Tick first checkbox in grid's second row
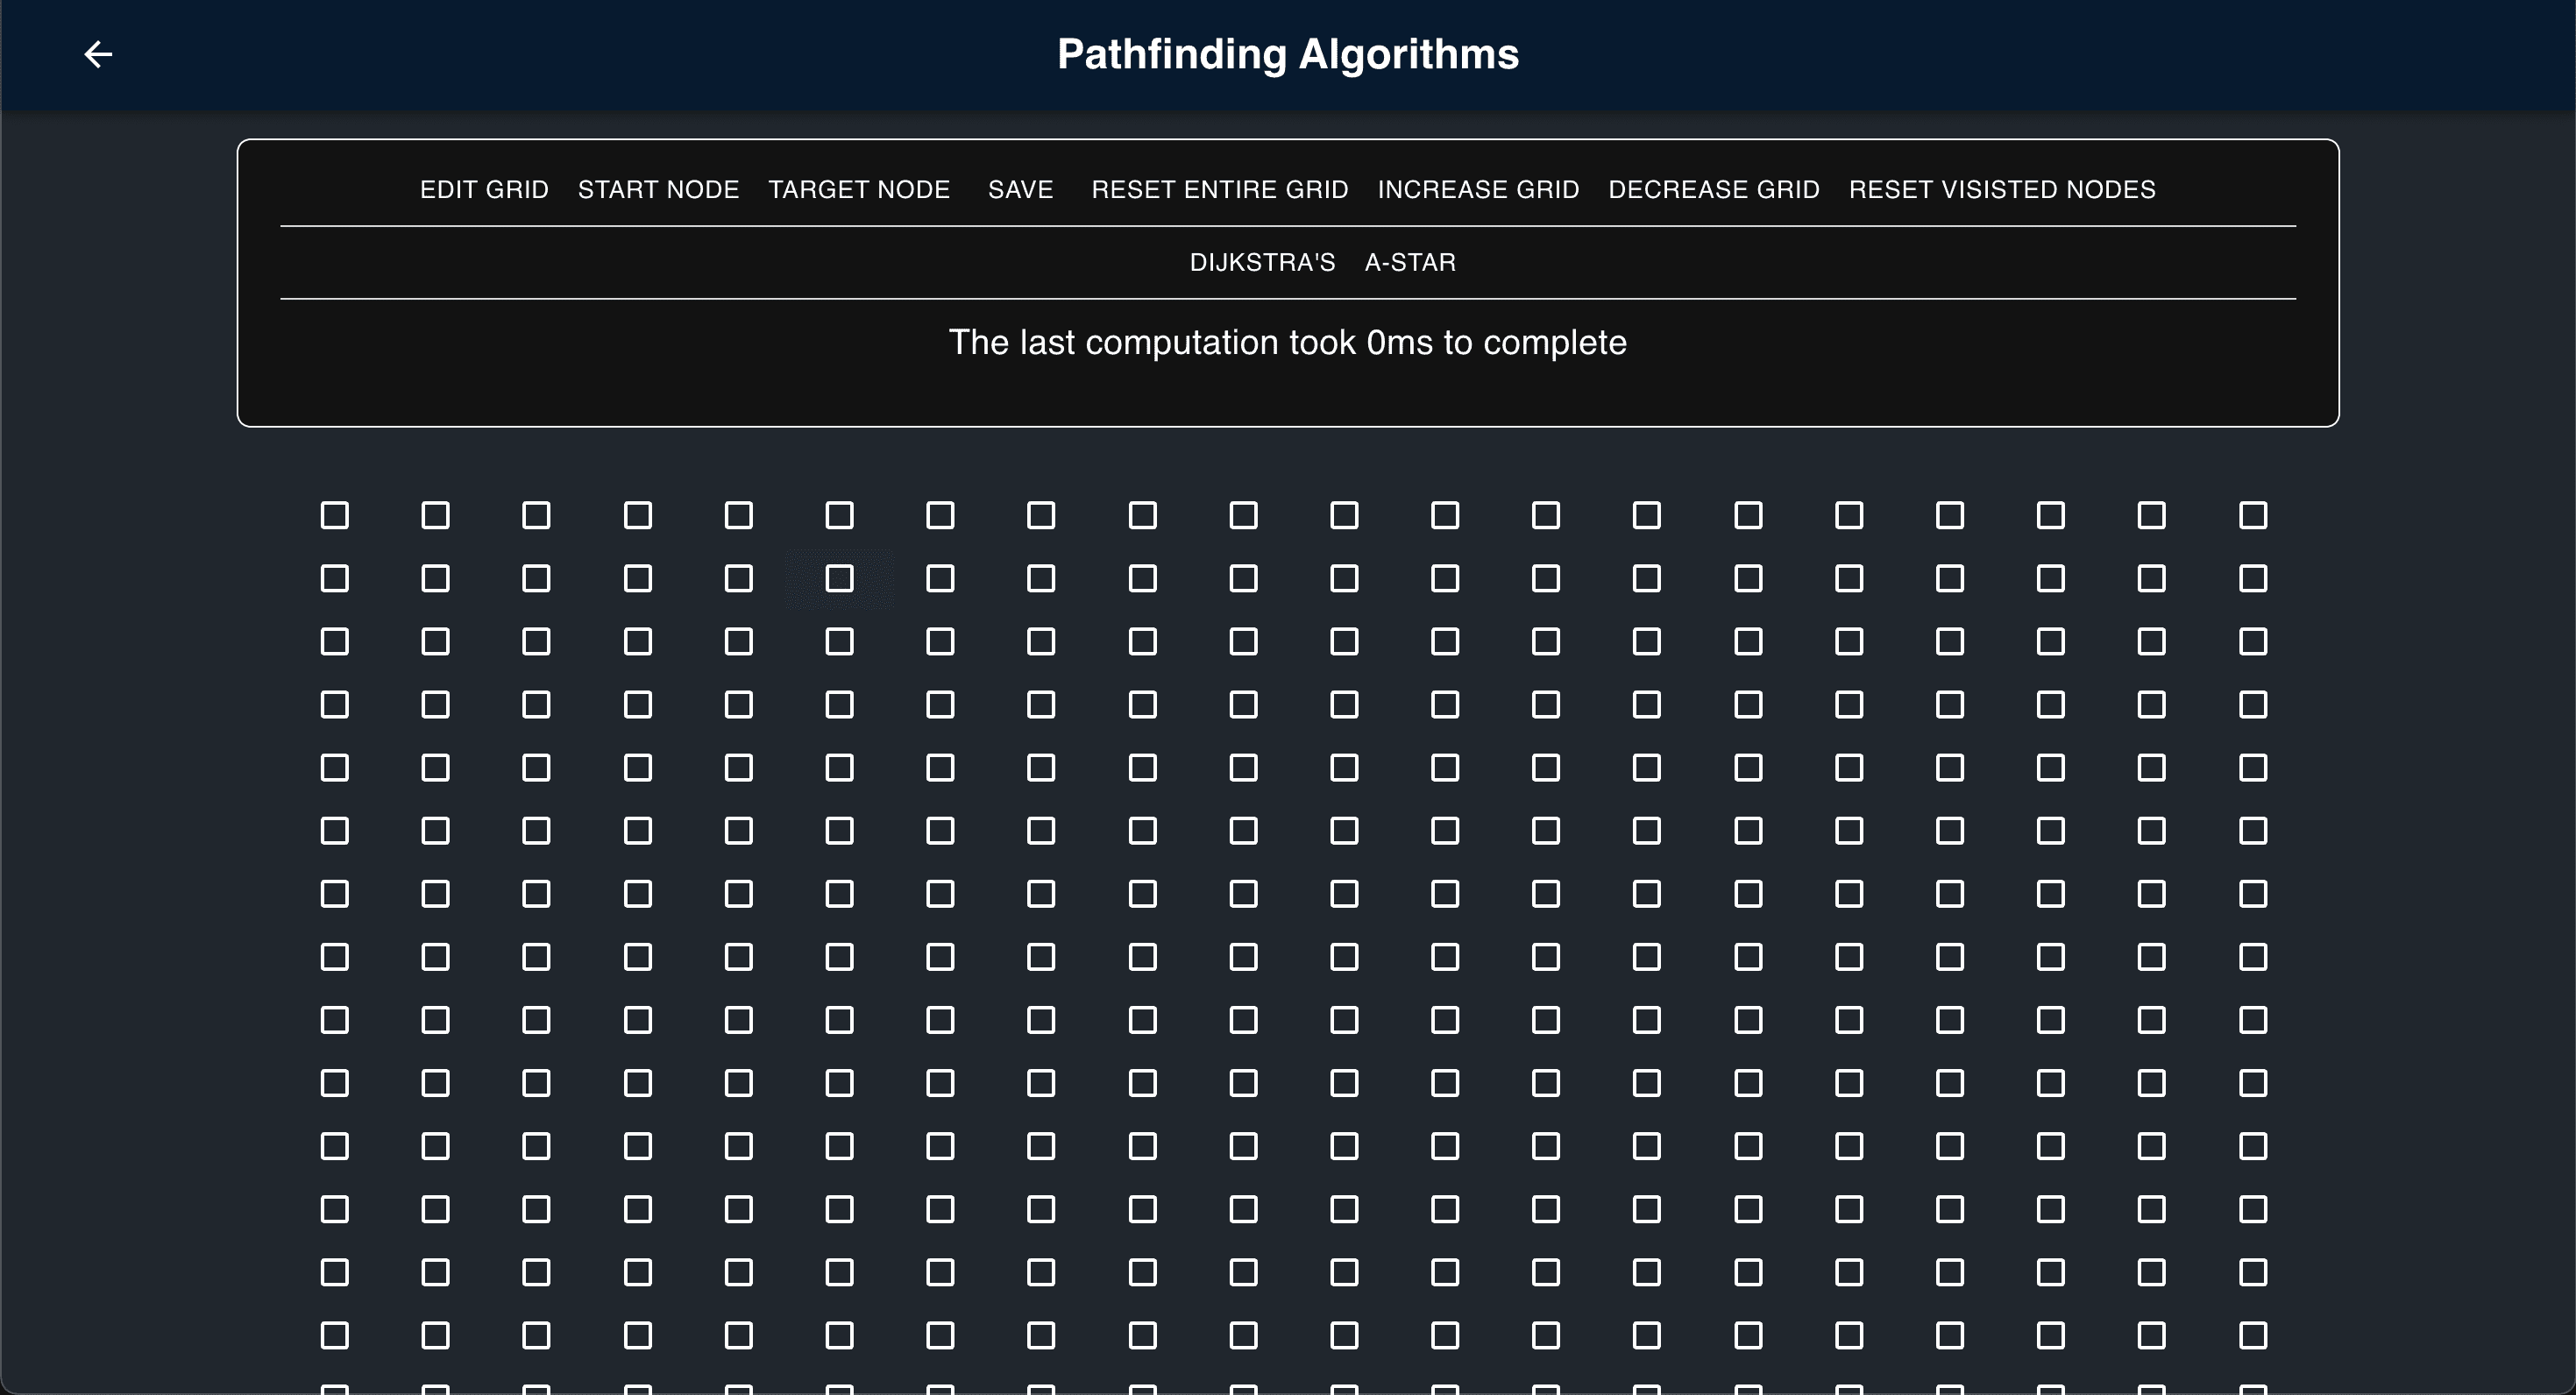 (335, 578)
